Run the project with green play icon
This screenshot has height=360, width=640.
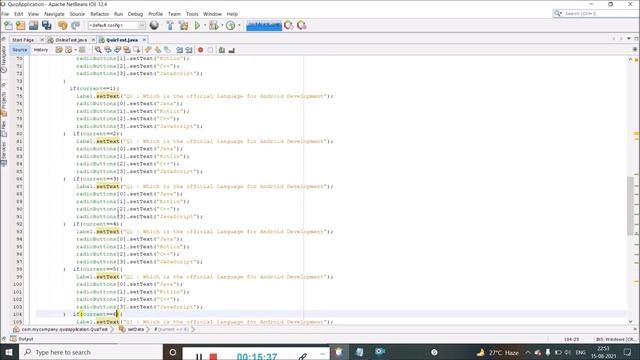coord(198,25)
